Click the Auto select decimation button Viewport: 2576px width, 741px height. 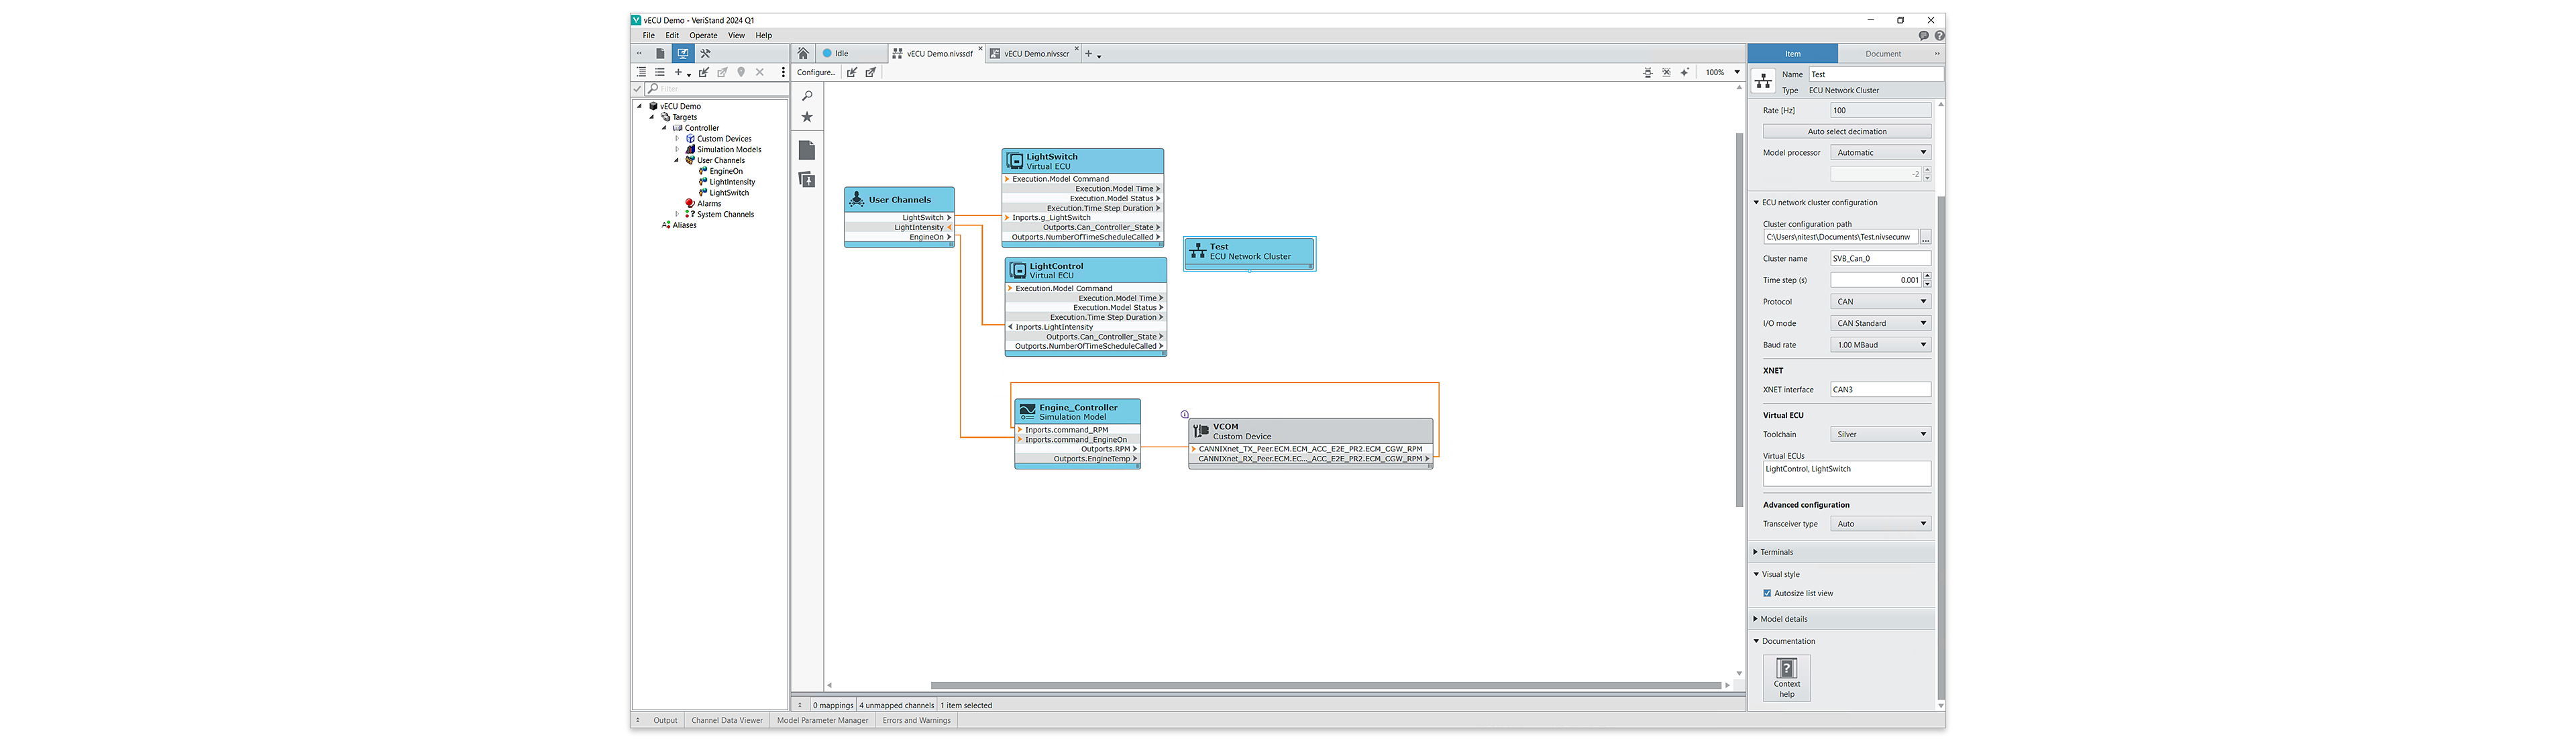(1846, 131)
